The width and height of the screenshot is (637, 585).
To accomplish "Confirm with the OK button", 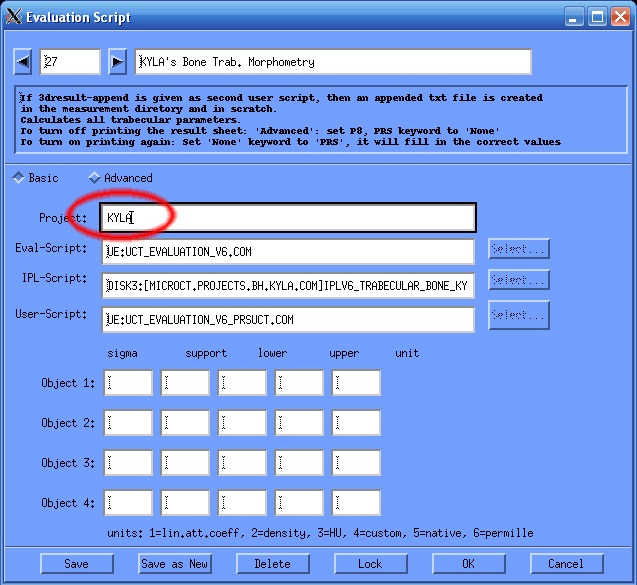I will tap(468, 564).
